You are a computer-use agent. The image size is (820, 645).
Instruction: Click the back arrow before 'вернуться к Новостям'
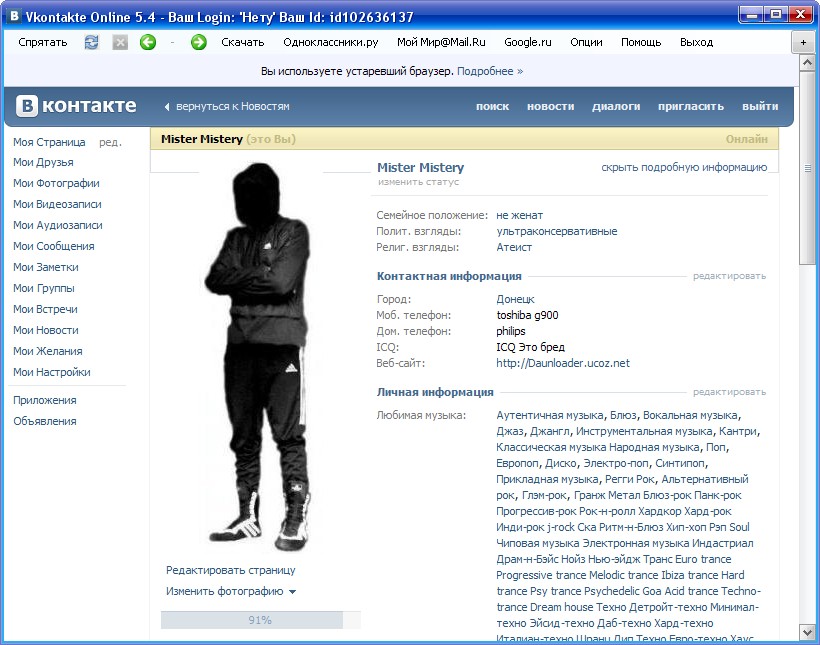(x=167, y=107)
